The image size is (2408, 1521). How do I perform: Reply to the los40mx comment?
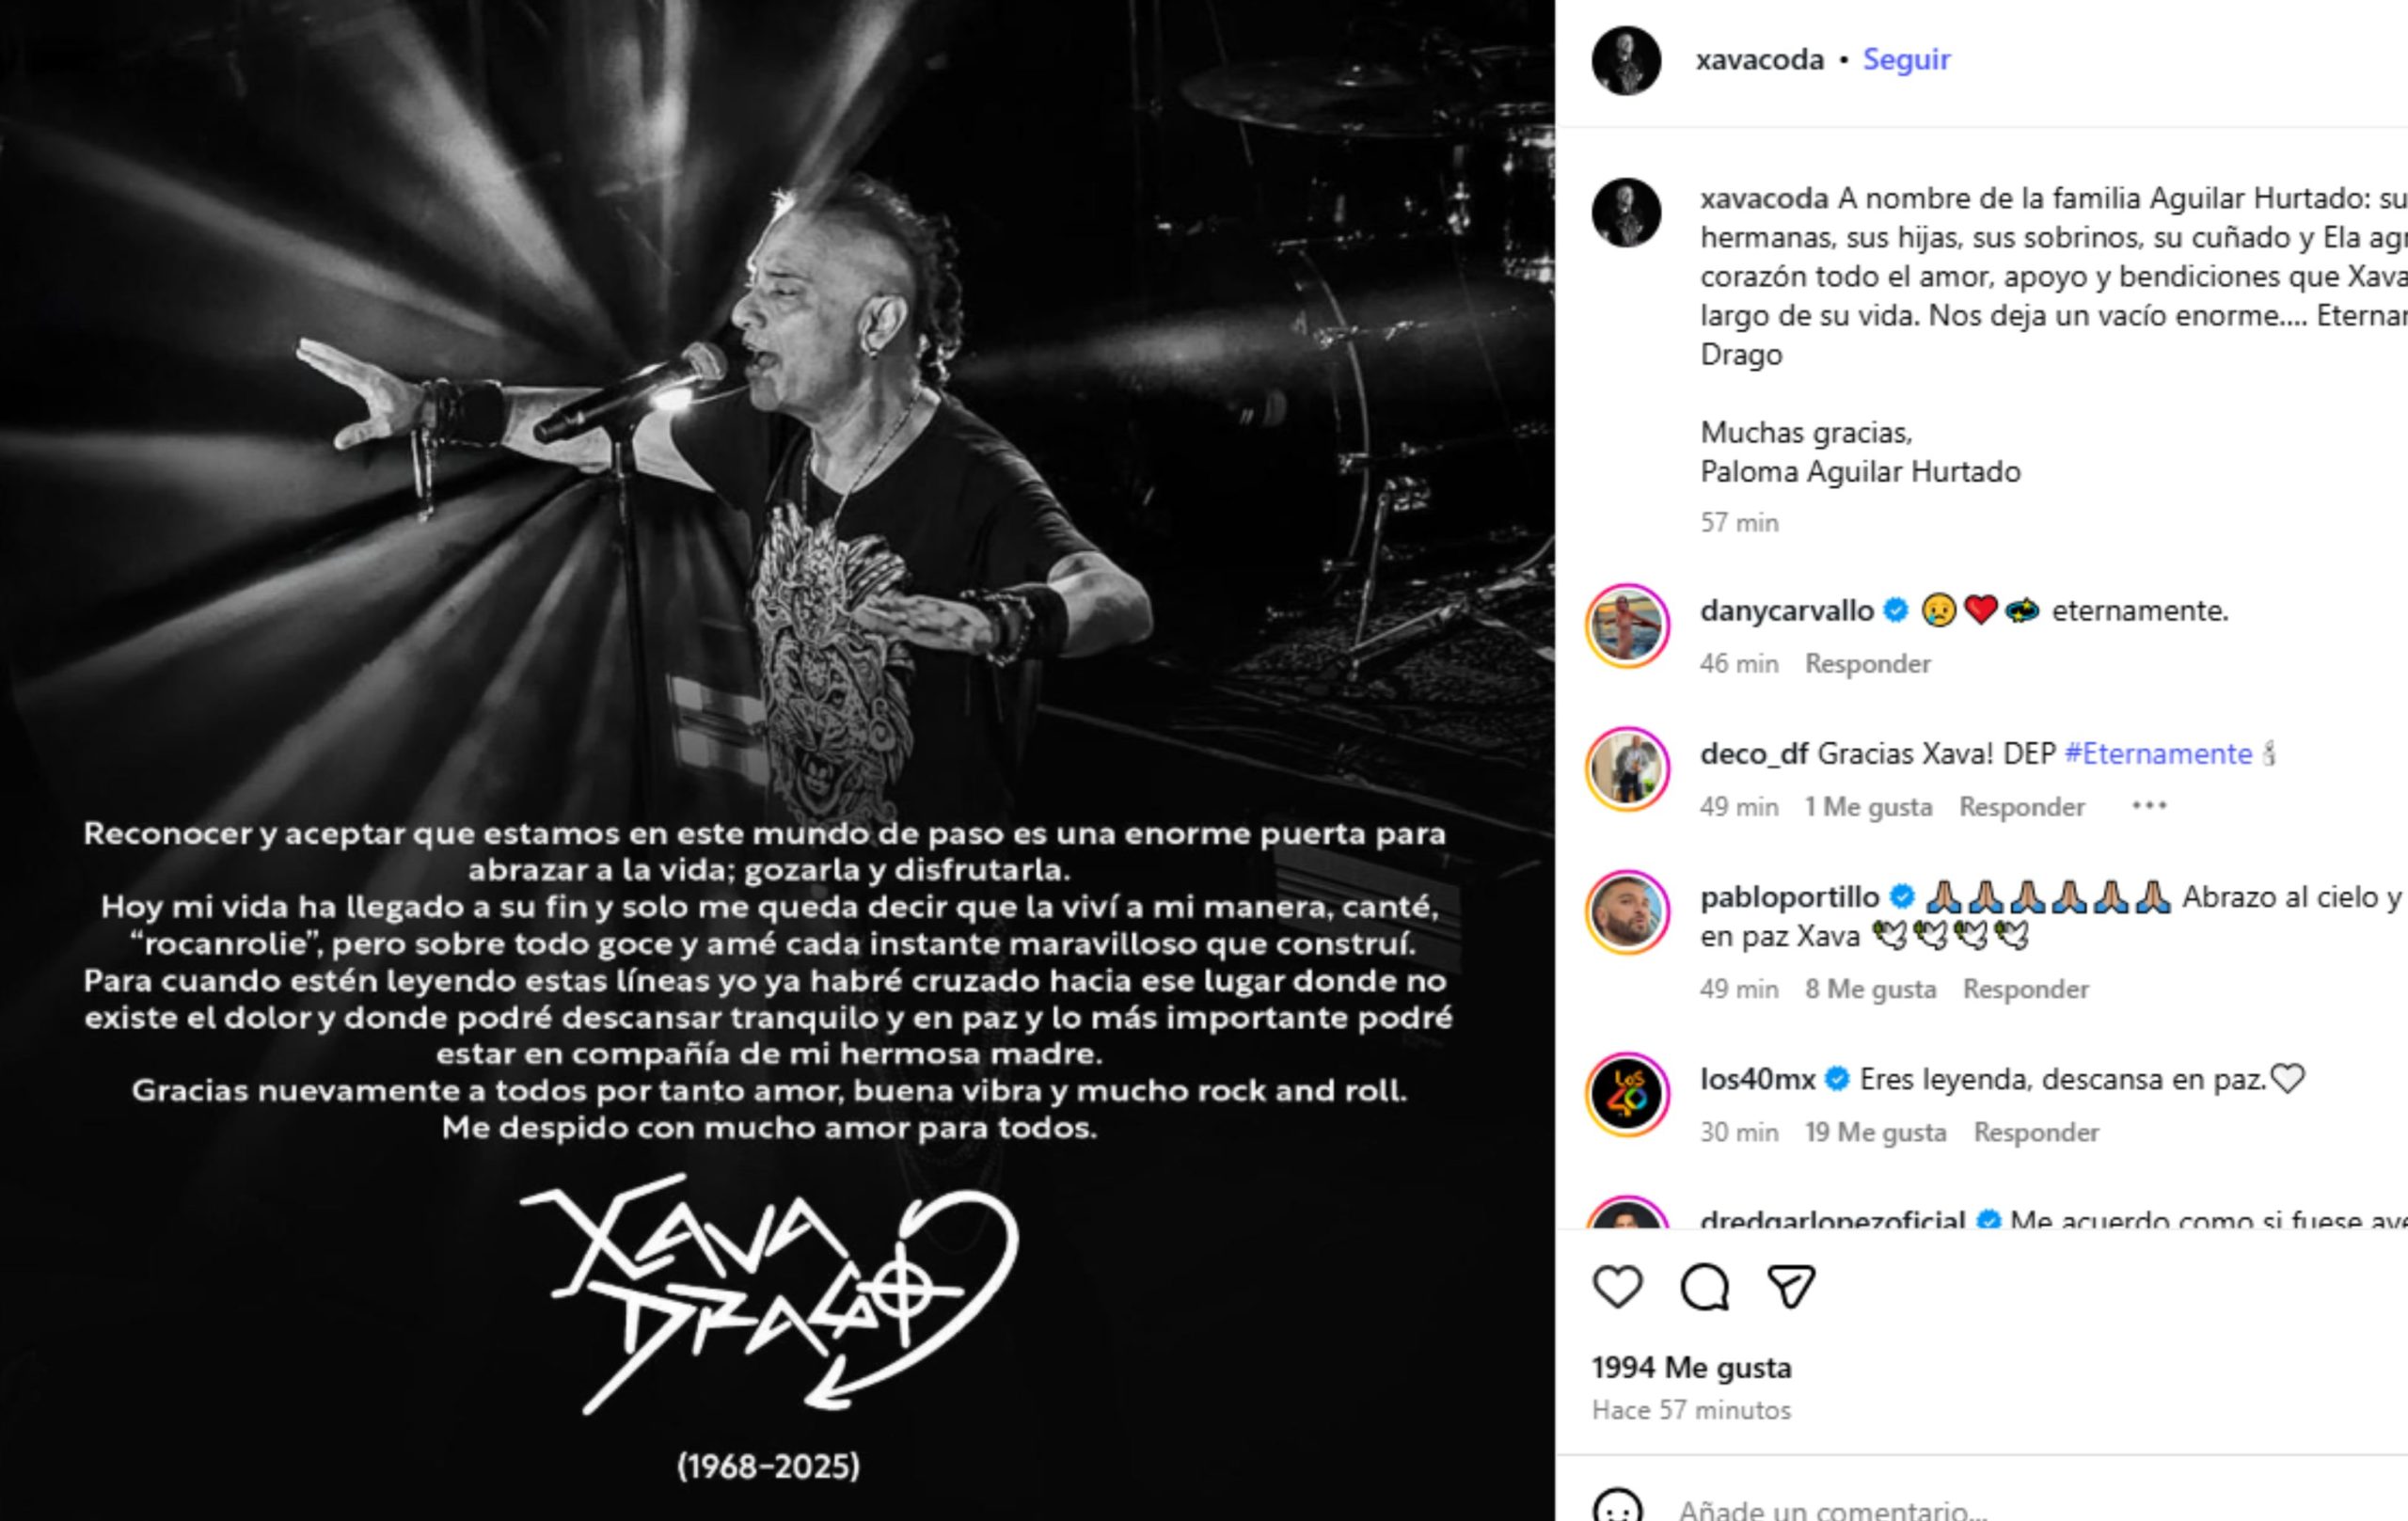click(2036, 1132)
